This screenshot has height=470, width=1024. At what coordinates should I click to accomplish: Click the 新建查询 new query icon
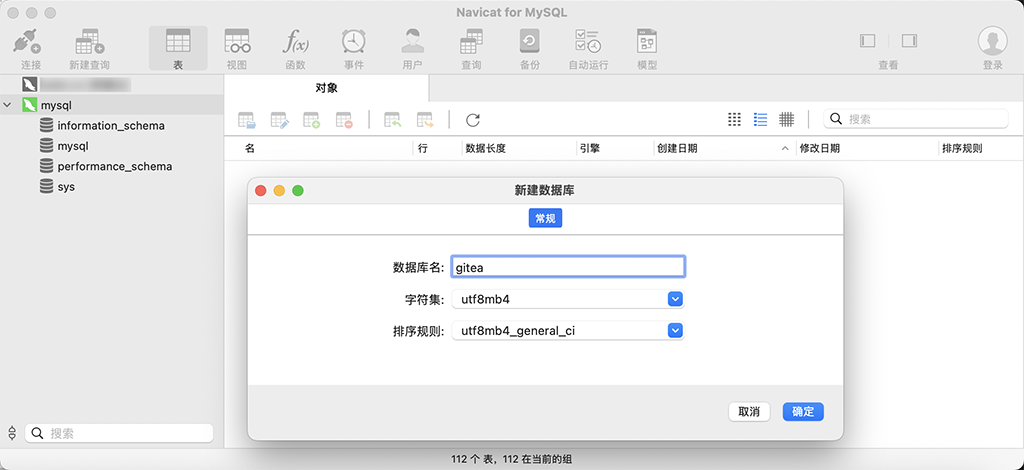(x=89, y=42)
